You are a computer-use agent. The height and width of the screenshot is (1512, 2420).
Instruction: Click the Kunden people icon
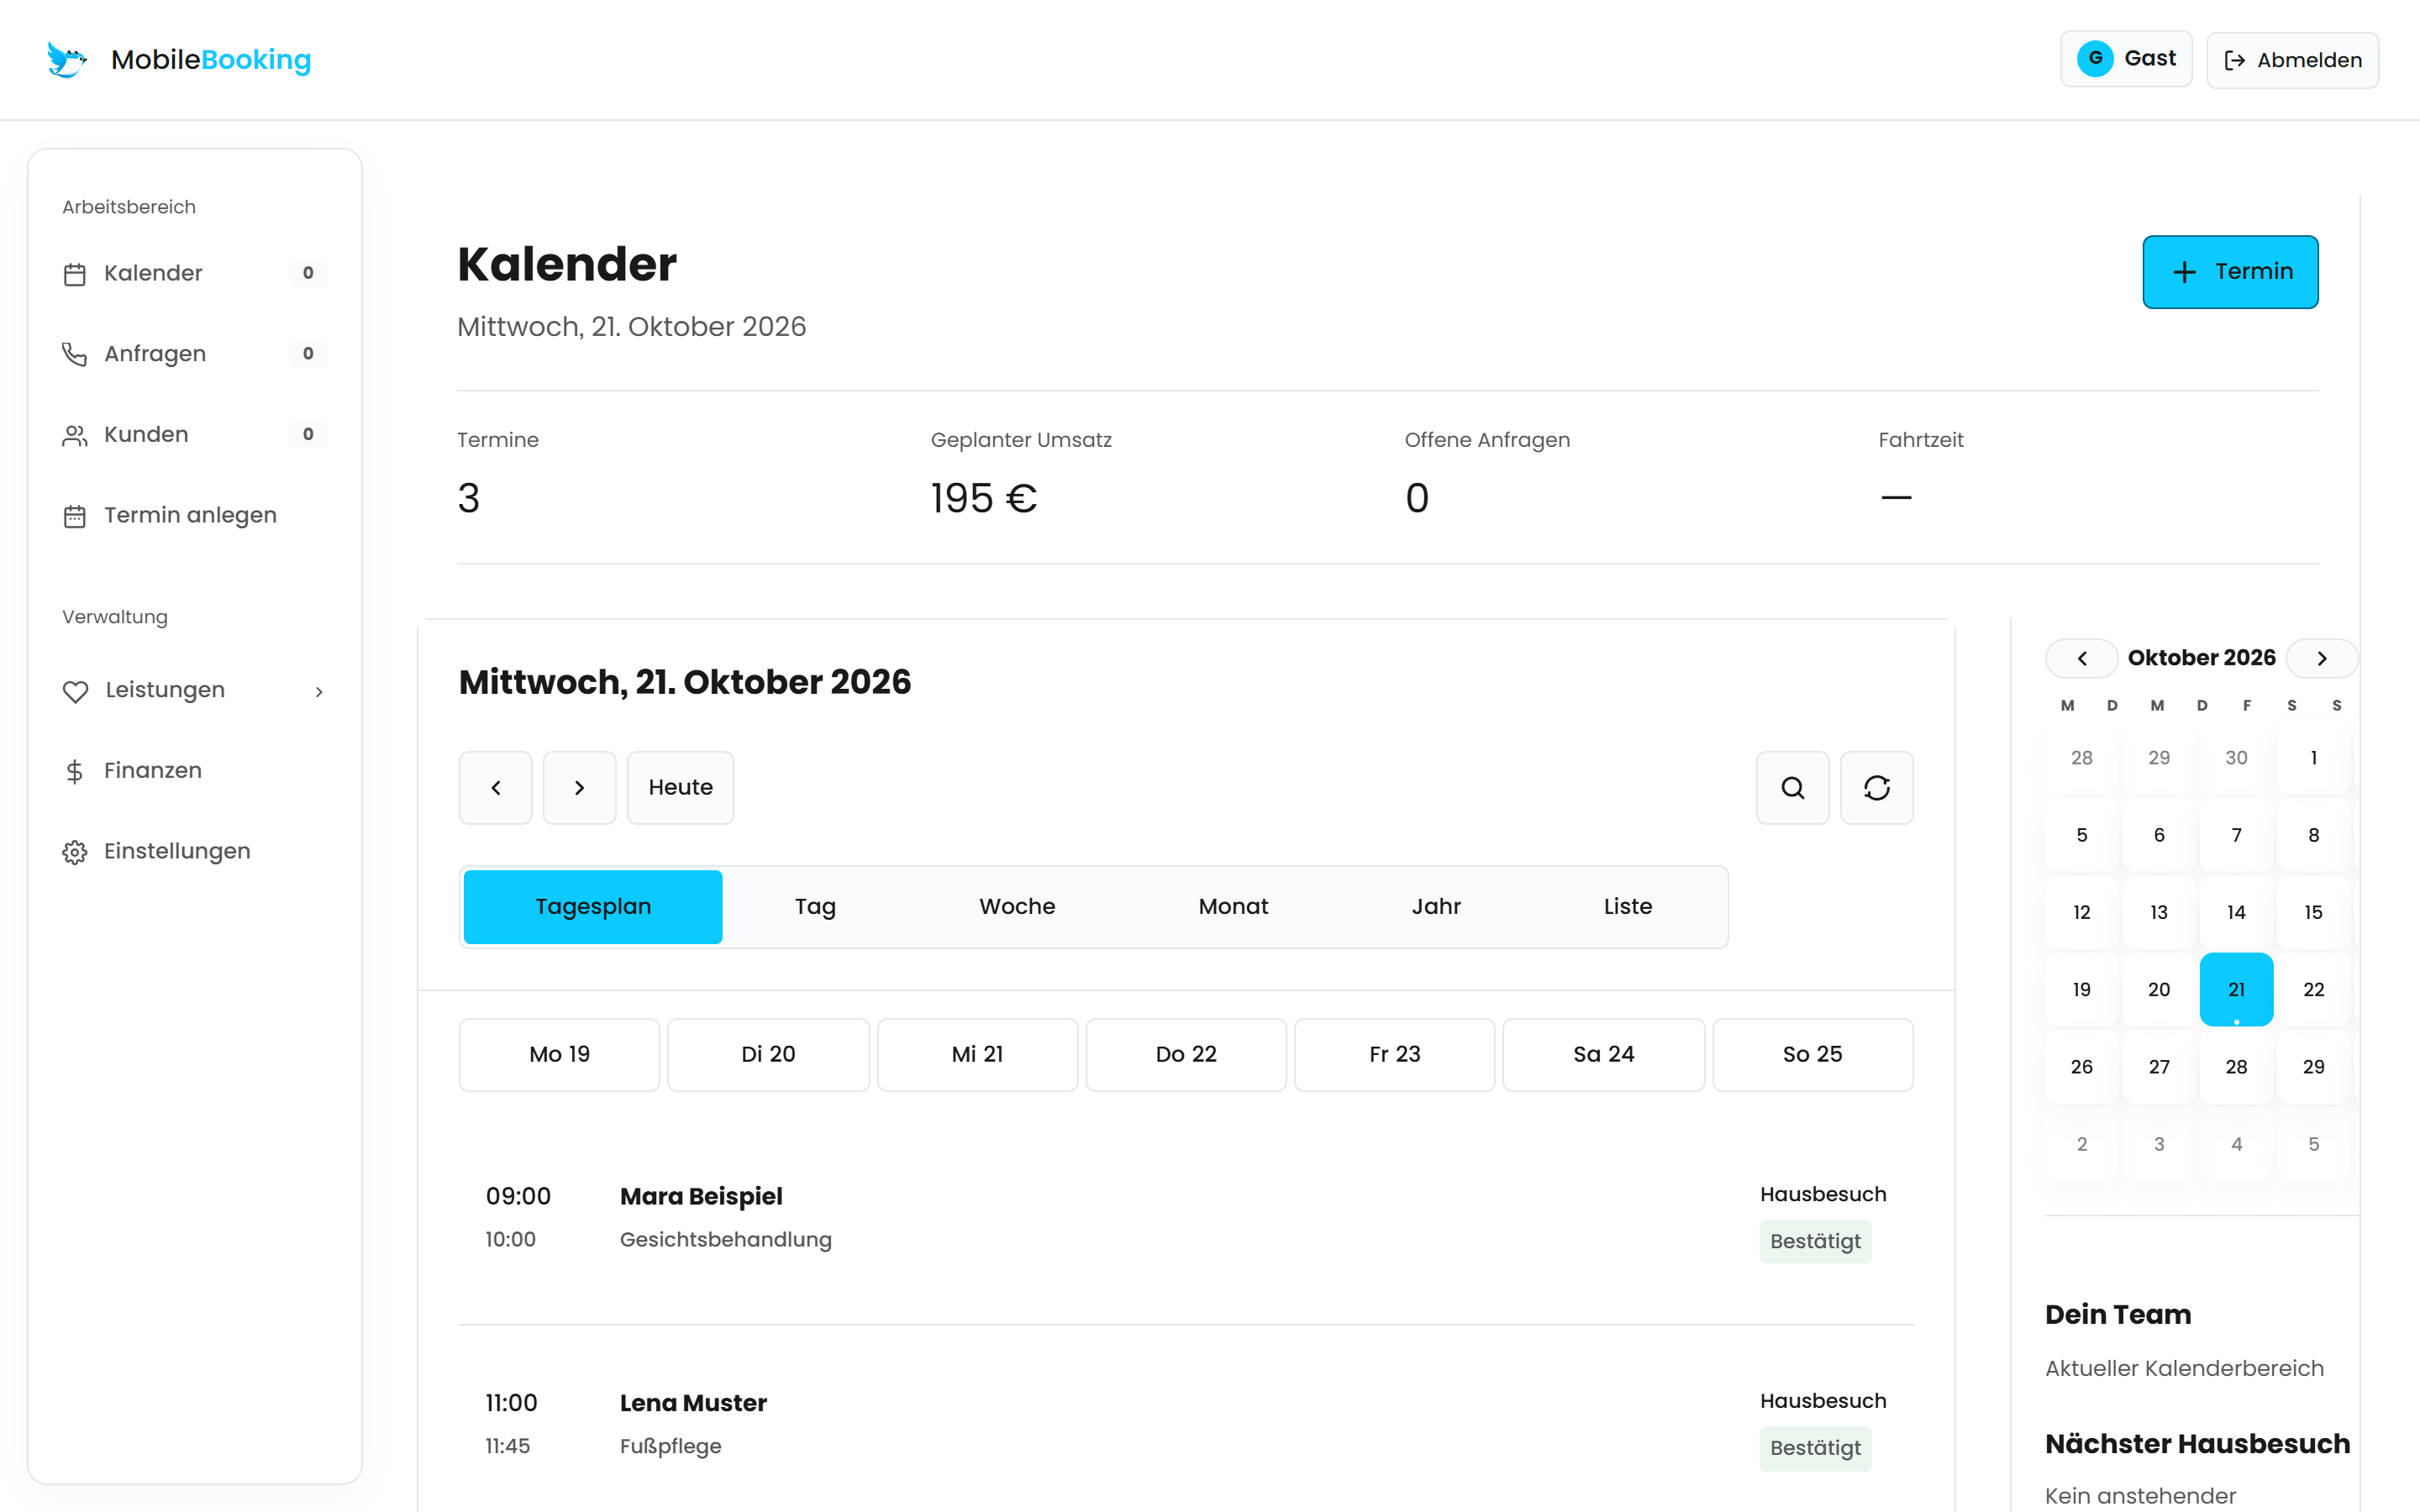75,435
